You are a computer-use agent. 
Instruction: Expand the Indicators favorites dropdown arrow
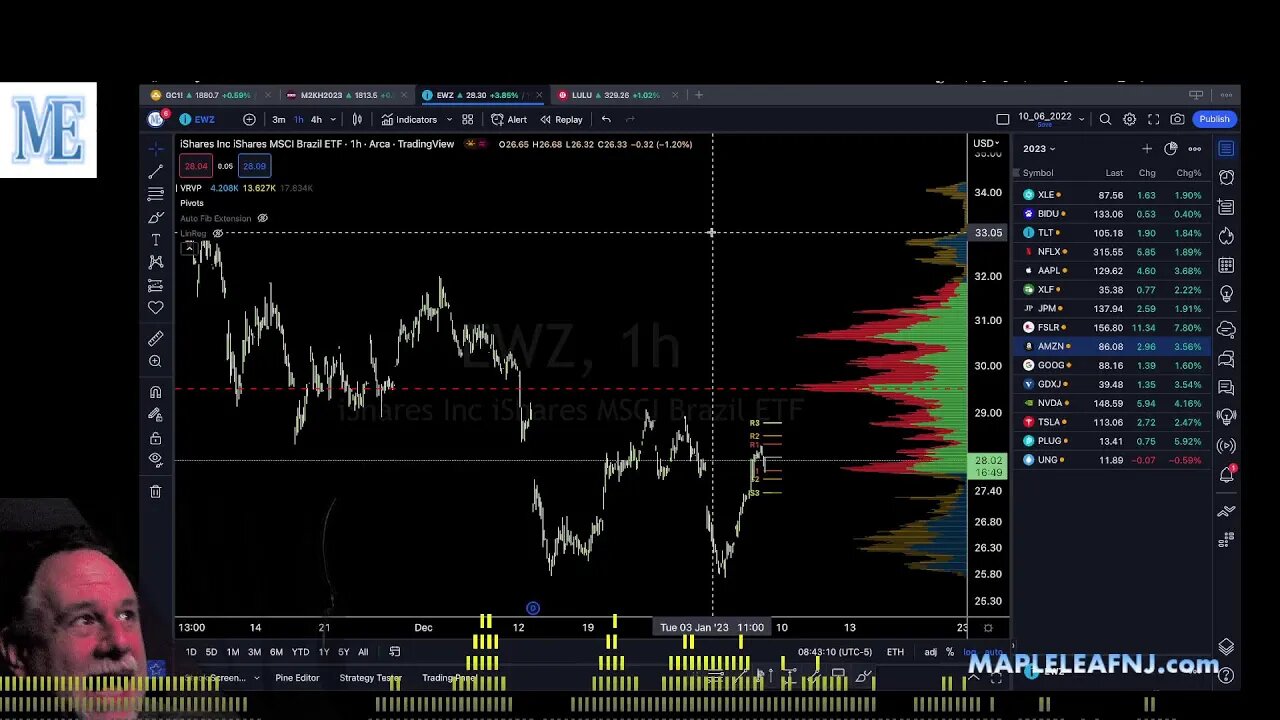point(449,119)
